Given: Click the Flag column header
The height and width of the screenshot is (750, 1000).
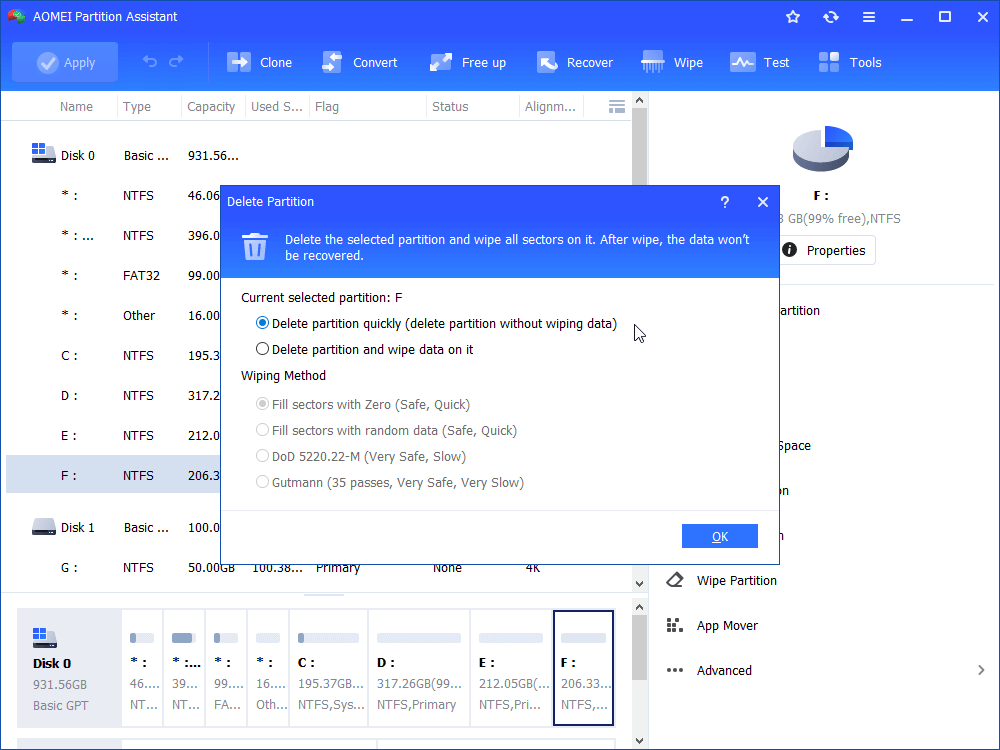Looking at the screenshot, I should pos(327,107).
